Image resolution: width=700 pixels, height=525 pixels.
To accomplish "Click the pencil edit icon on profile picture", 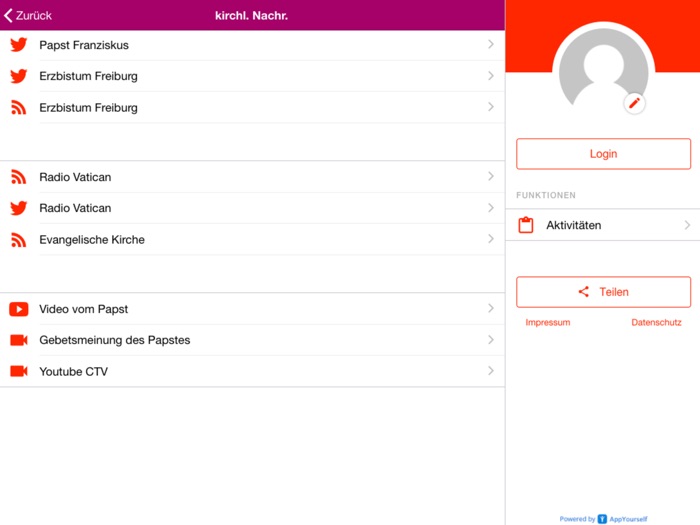I will click(x=634, y=103).
